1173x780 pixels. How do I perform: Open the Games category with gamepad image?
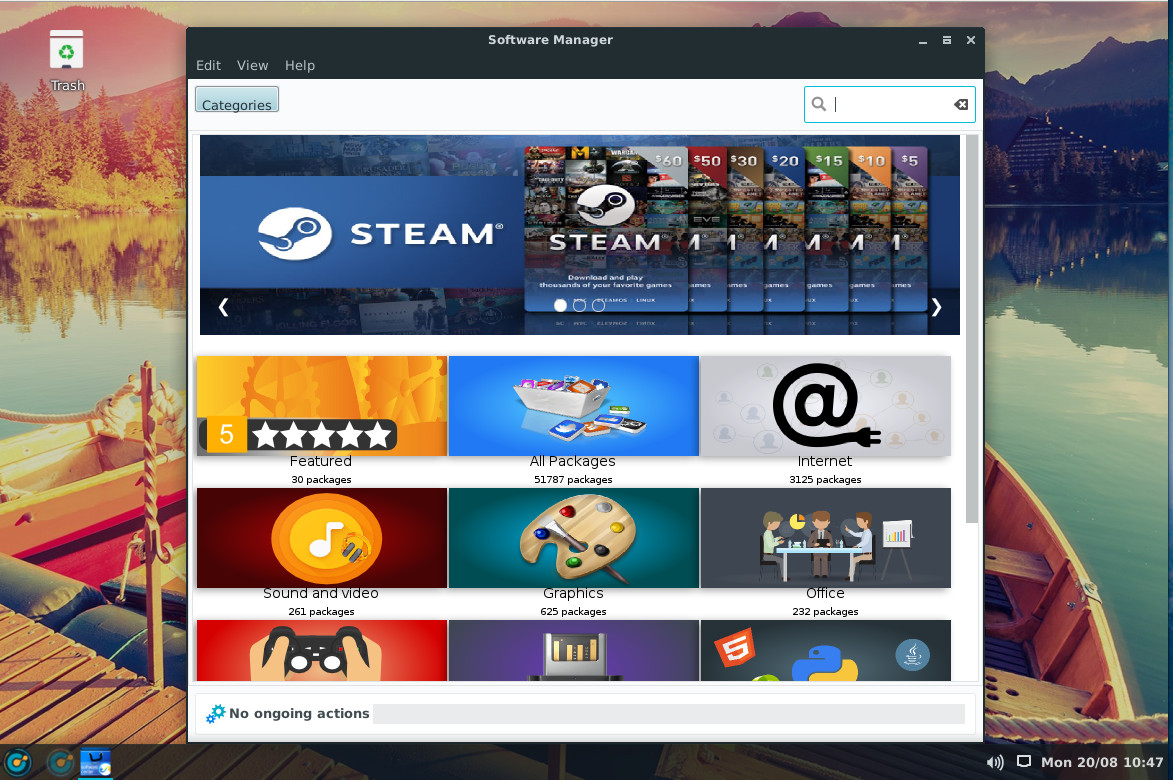322,650
